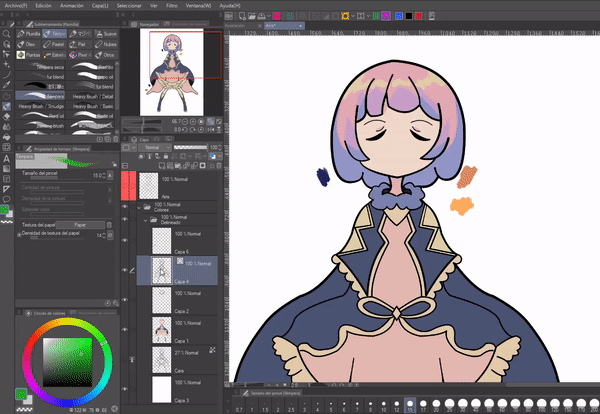
Task: Click the new canvas icon in top toolbar
Action: 242,16
